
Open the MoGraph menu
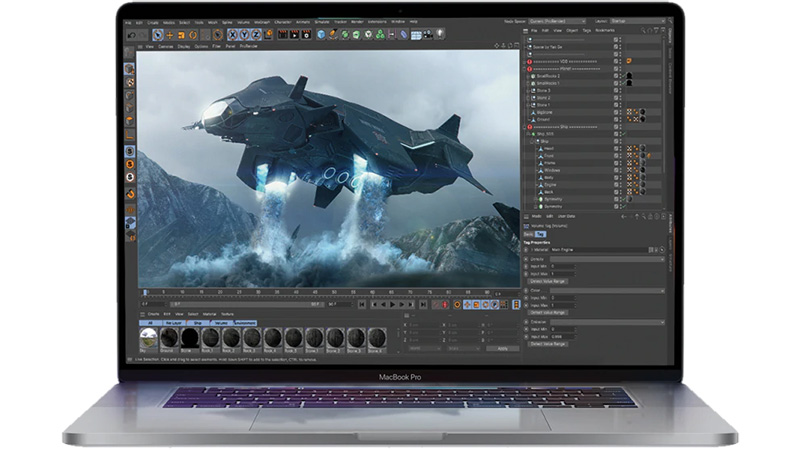point(262,22)
